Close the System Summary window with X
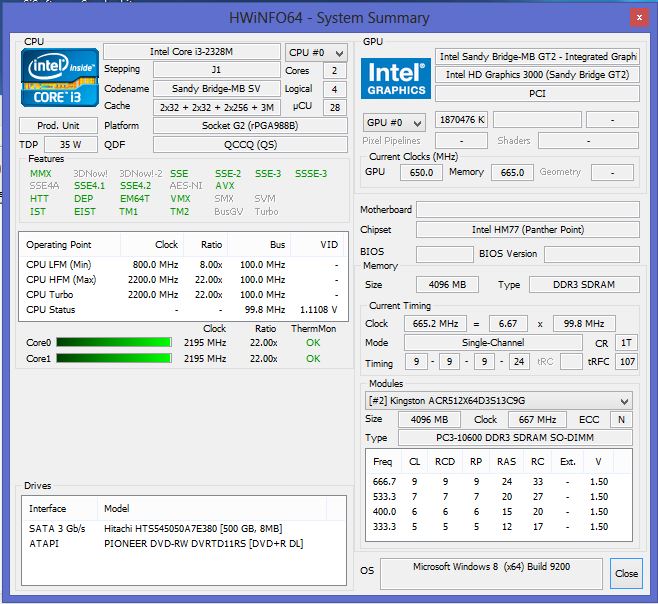The width and height of the screenshot is (658, 604). click(x=639, y=18)
